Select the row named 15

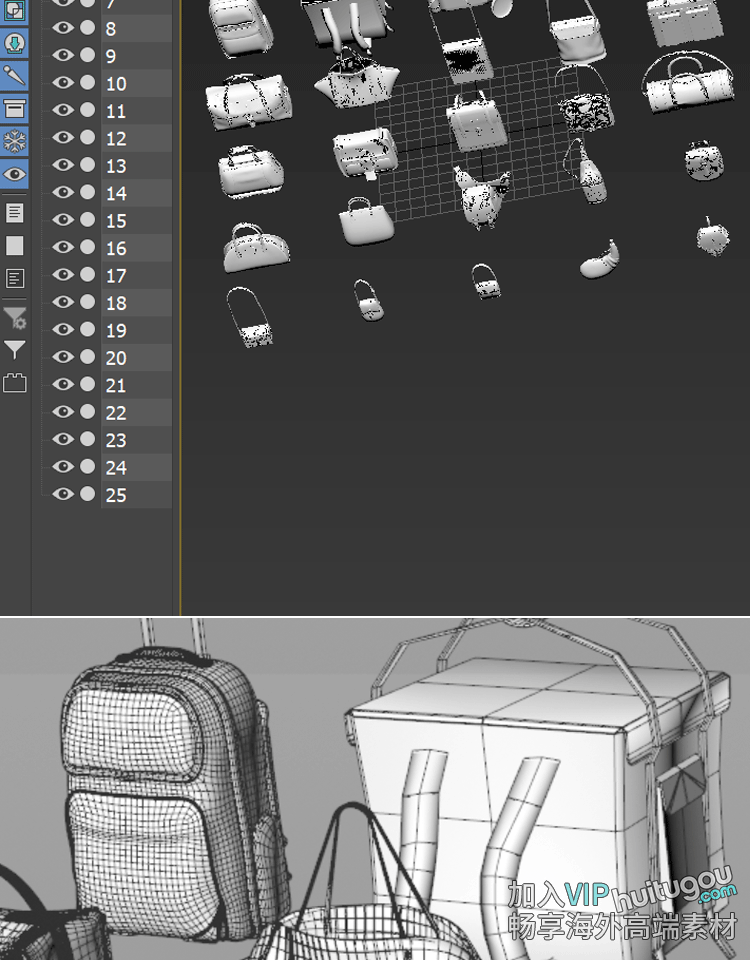coord(136,220)
